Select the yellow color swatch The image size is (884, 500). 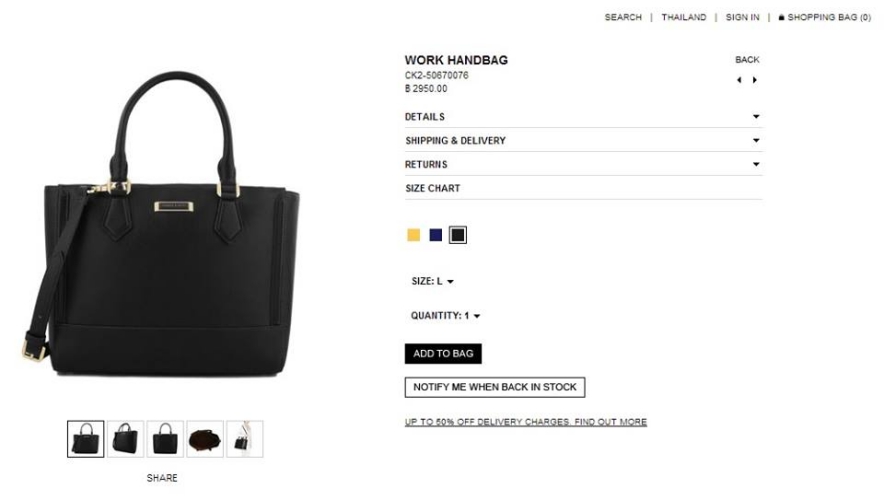[x=414, y=235]
